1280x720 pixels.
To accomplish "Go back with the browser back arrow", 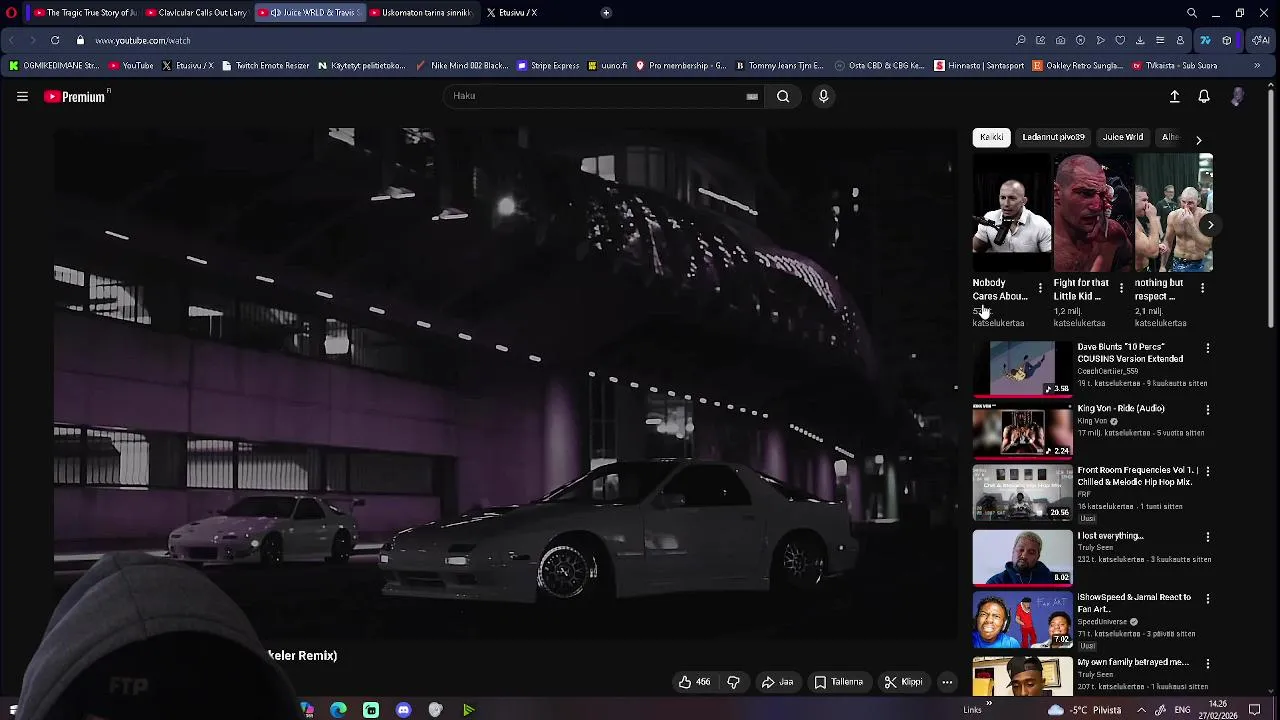I will point(11,40).
